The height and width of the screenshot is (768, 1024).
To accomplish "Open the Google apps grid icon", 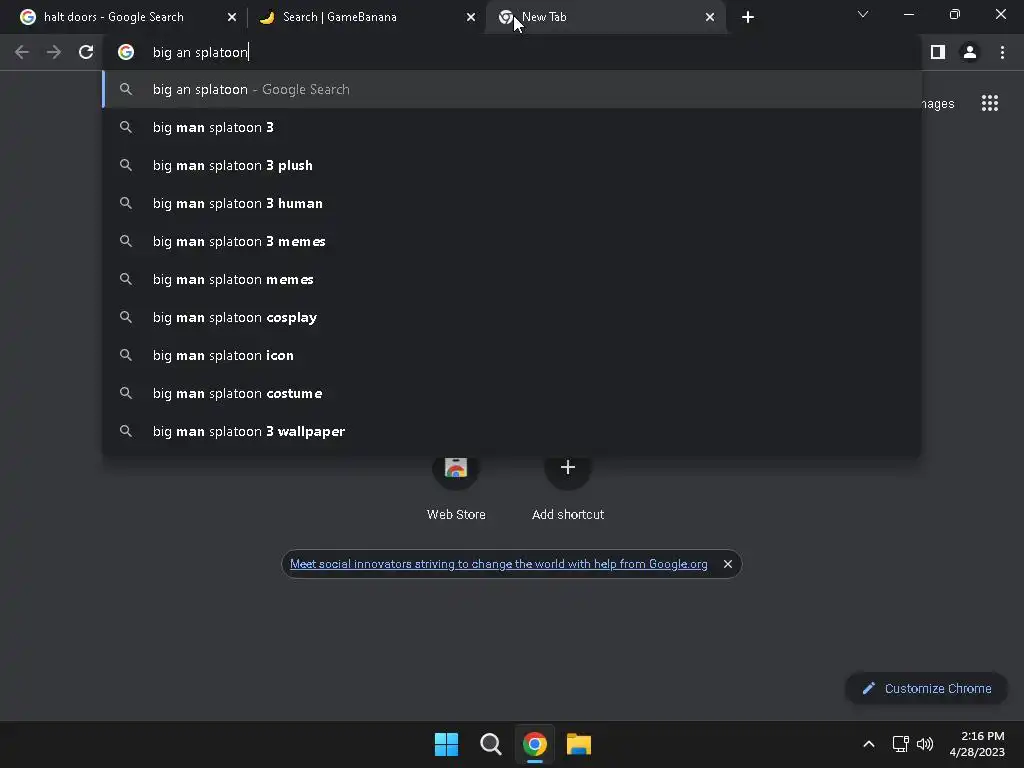I will point(990,103).
